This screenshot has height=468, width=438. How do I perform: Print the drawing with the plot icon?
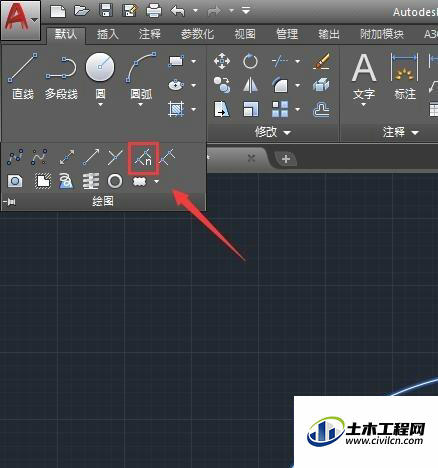(x=154, y=11)
